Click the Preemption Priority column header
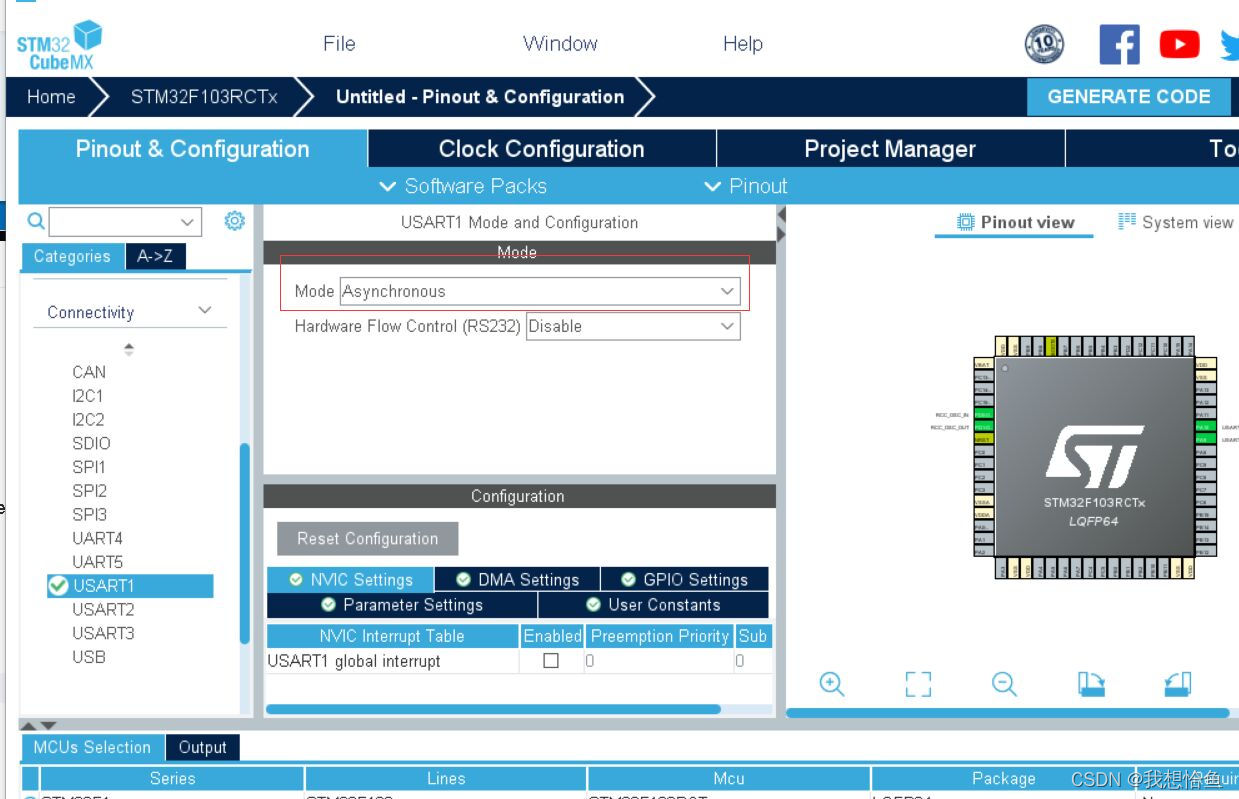This screenshot has height=799, width=1239. point(659,636)
